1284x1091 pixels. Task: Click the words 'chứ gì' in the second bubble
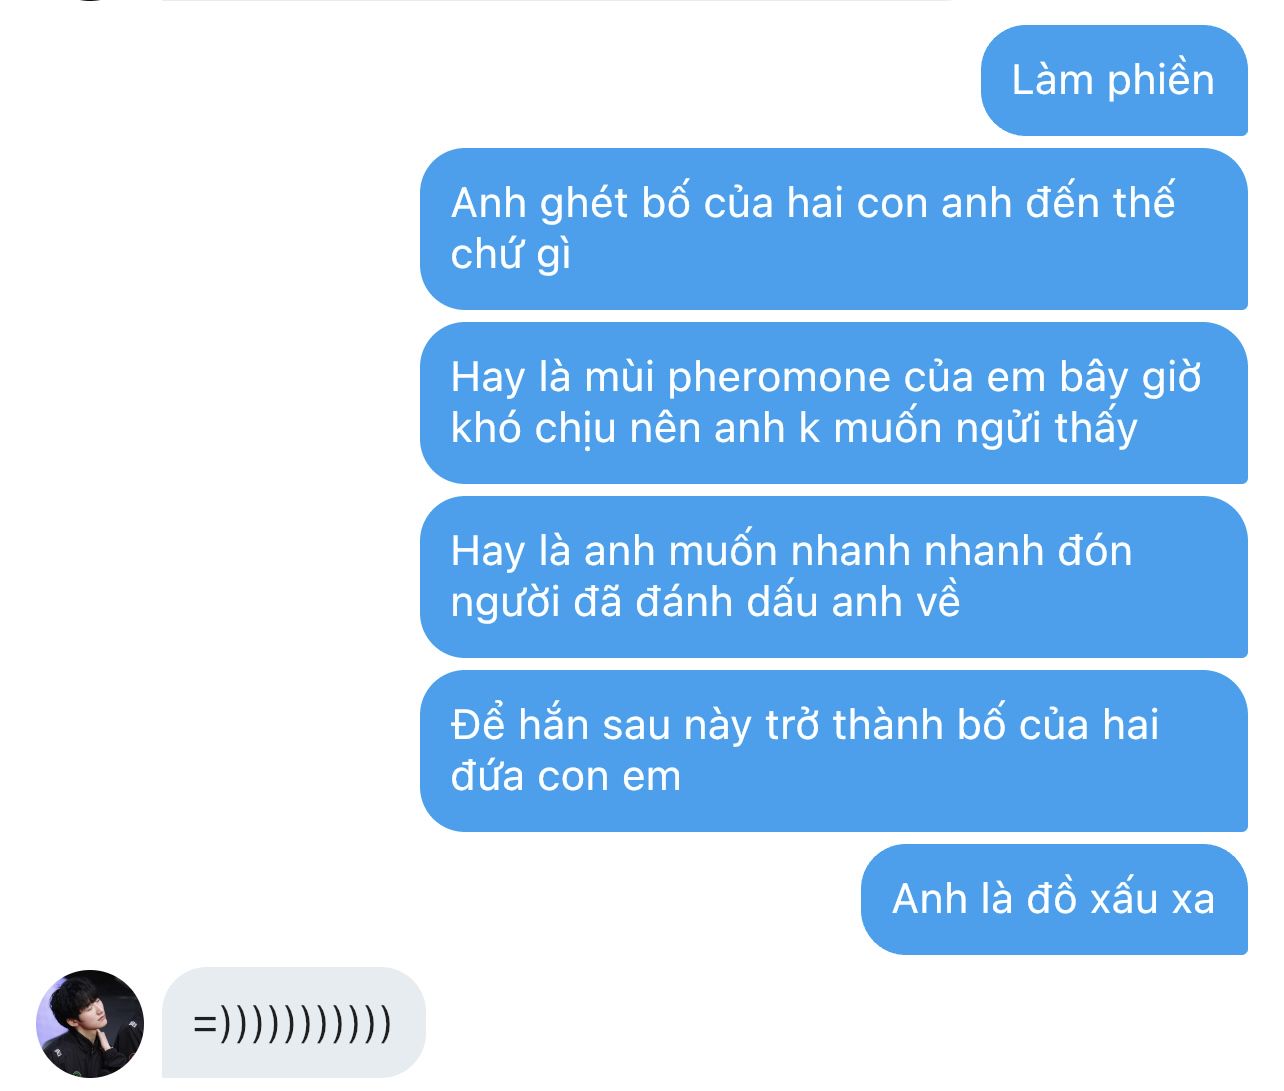[x=511, y=255]
